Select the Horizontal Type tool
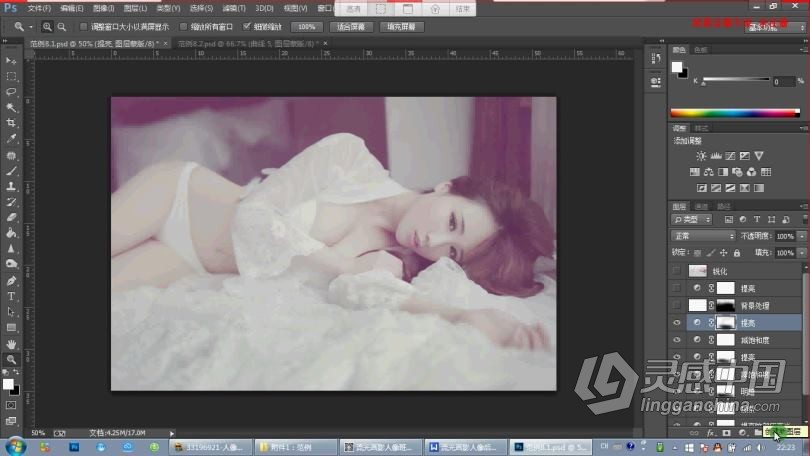The width and height of the screenshot is (810, 456). [11, 296]
